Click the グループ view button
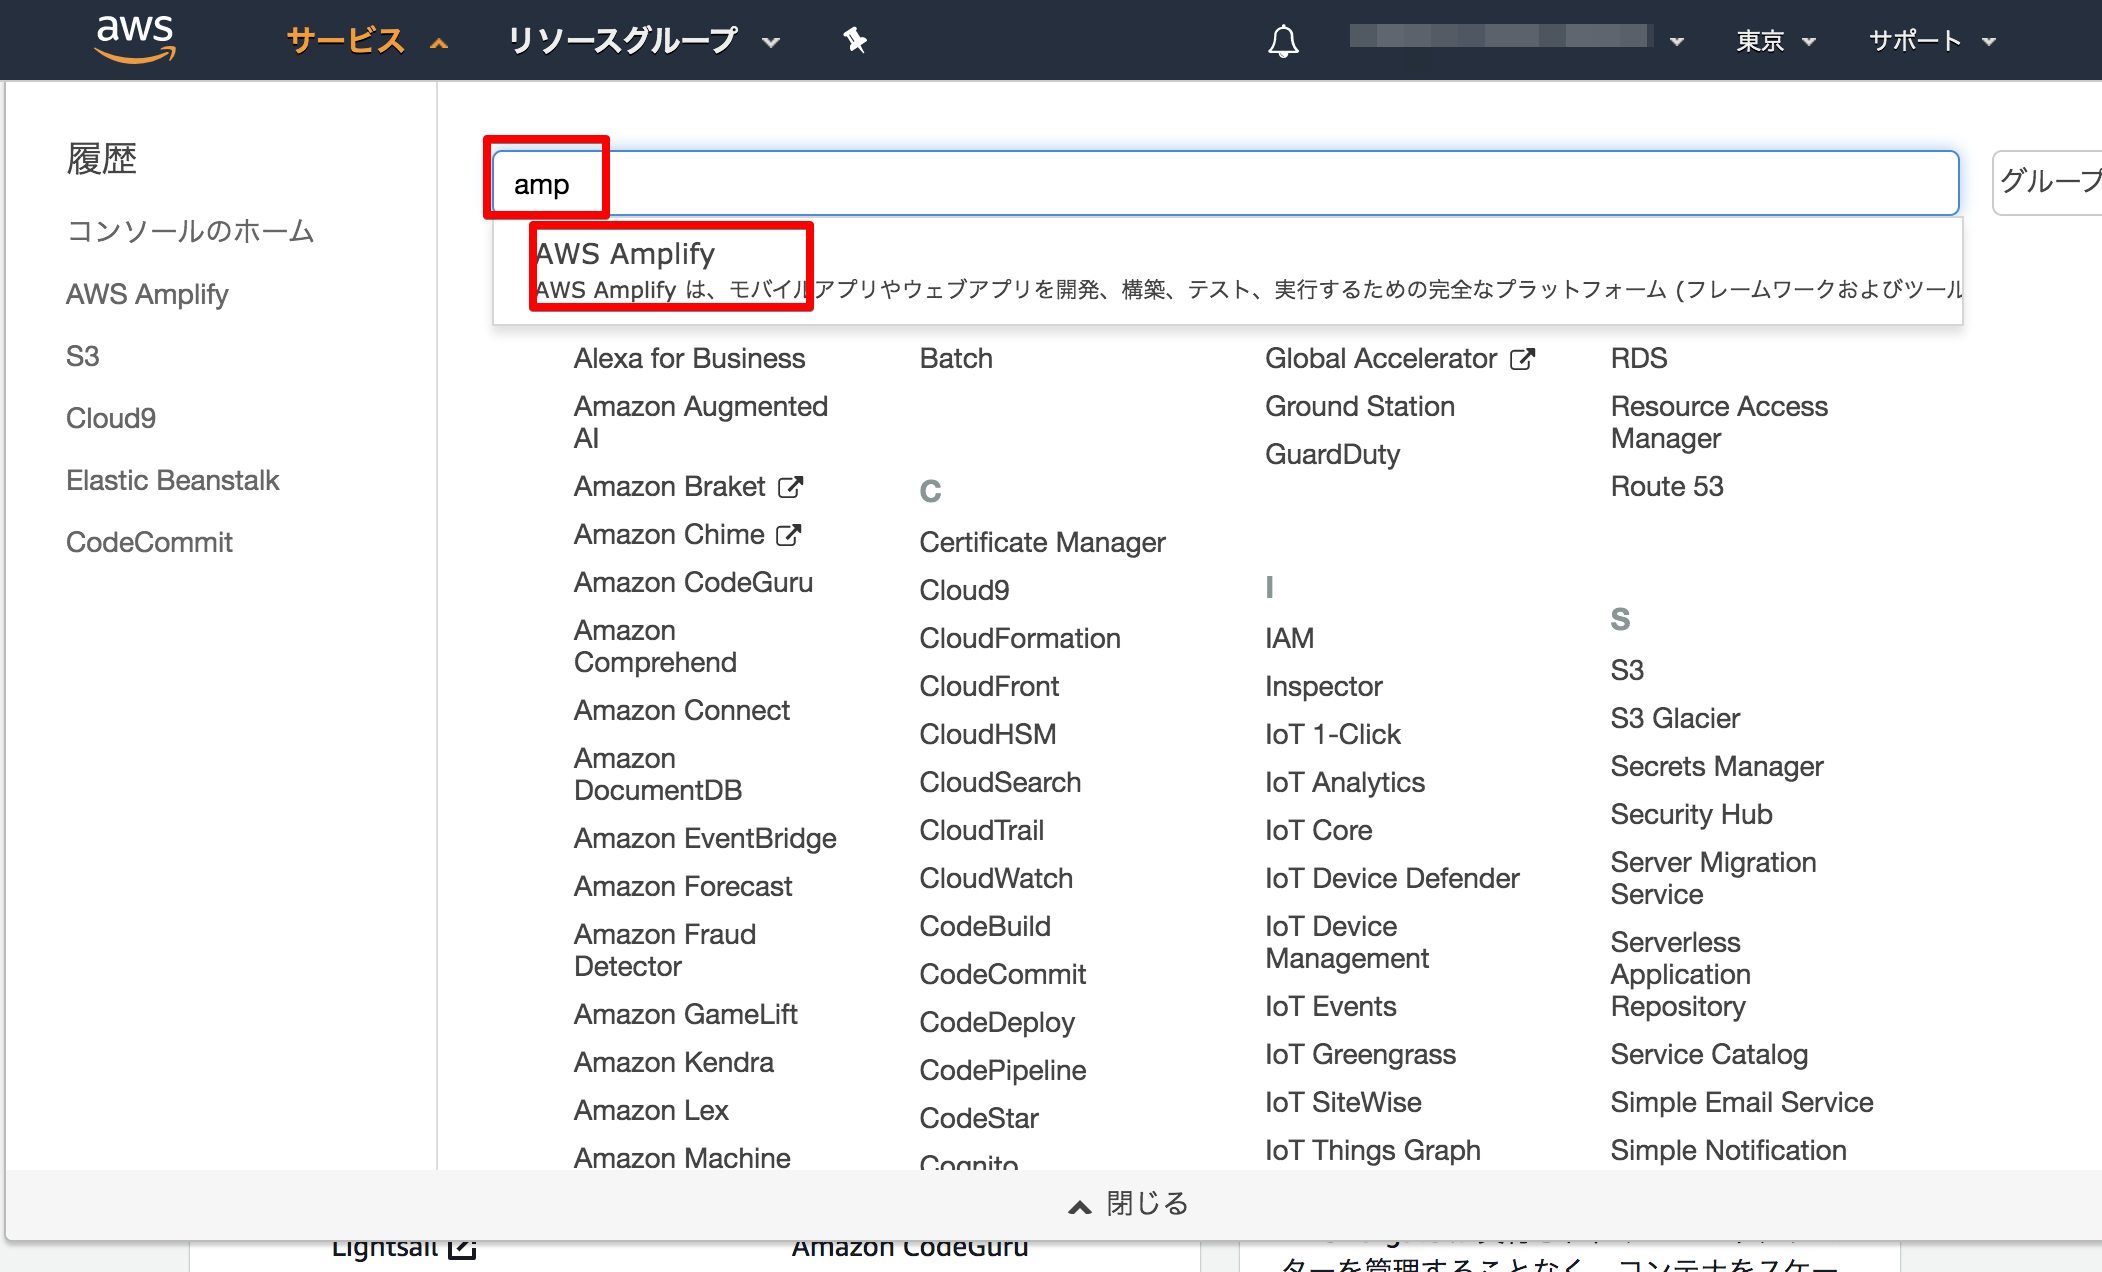This screenshot has width=2102, height=1272. (2048, 182)
